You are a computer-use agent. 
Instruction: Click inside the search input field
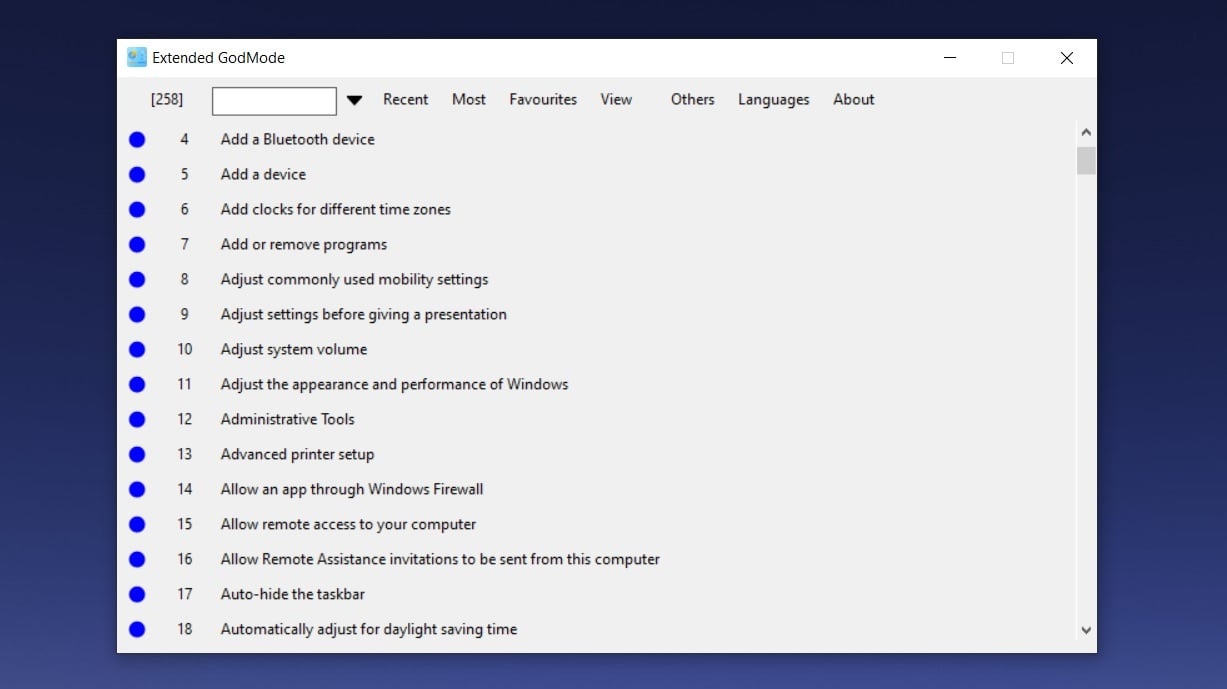[274, 101]
